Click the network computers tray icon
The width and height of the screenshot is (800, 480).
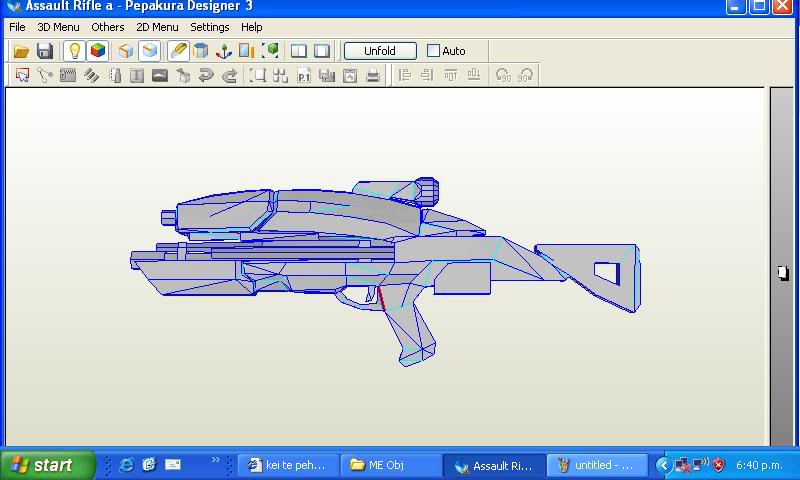pyautogui.click(x=683, y=465)
